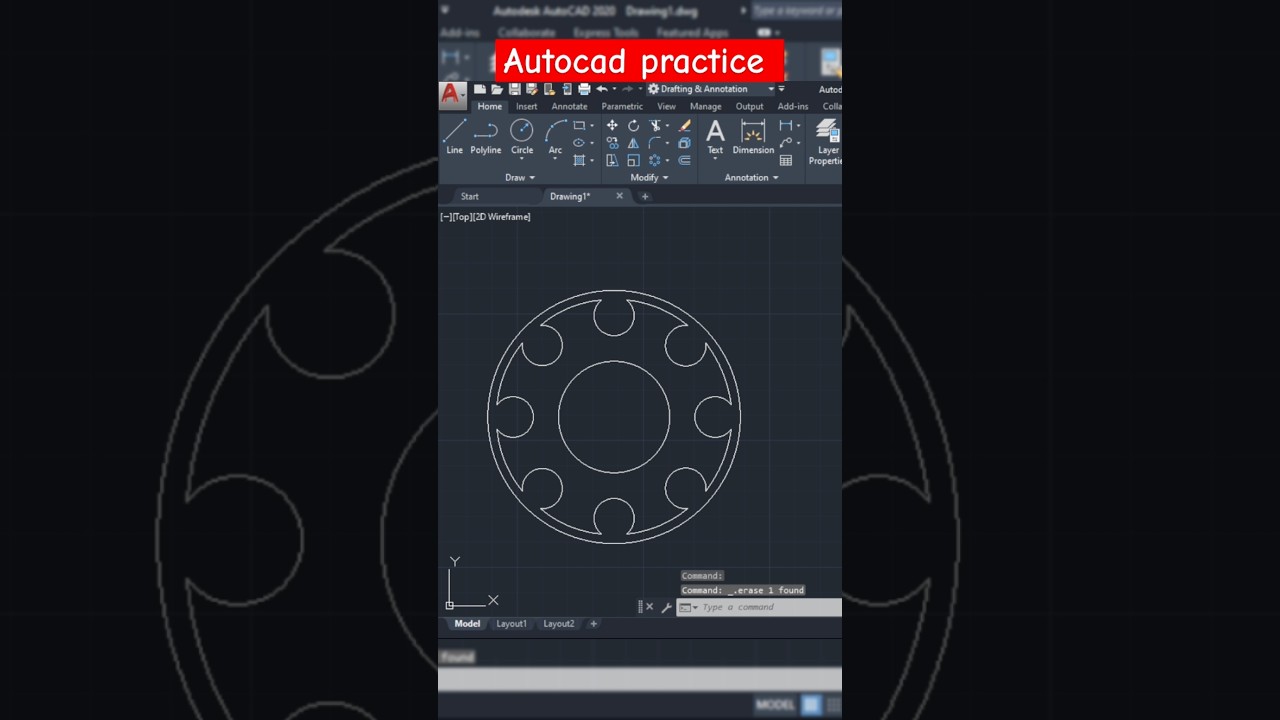Activate the Stretch tool
Image resolution: width=1280 pixels, height=720 pixels.
click(612, 160)
